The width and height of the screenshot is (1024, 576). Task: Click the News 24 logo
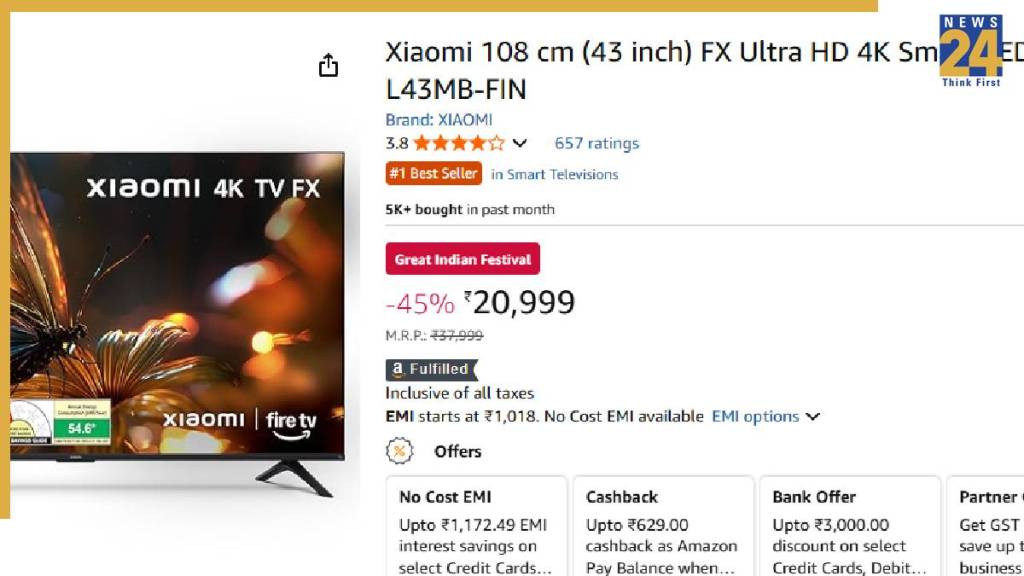[970, 50]
